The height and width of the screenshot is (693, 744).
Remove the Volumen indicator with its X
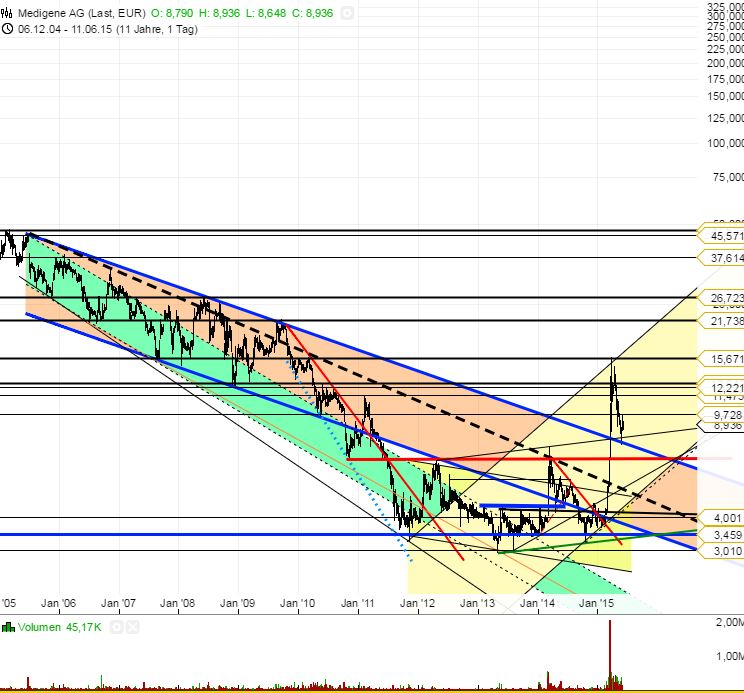point(130,627)
